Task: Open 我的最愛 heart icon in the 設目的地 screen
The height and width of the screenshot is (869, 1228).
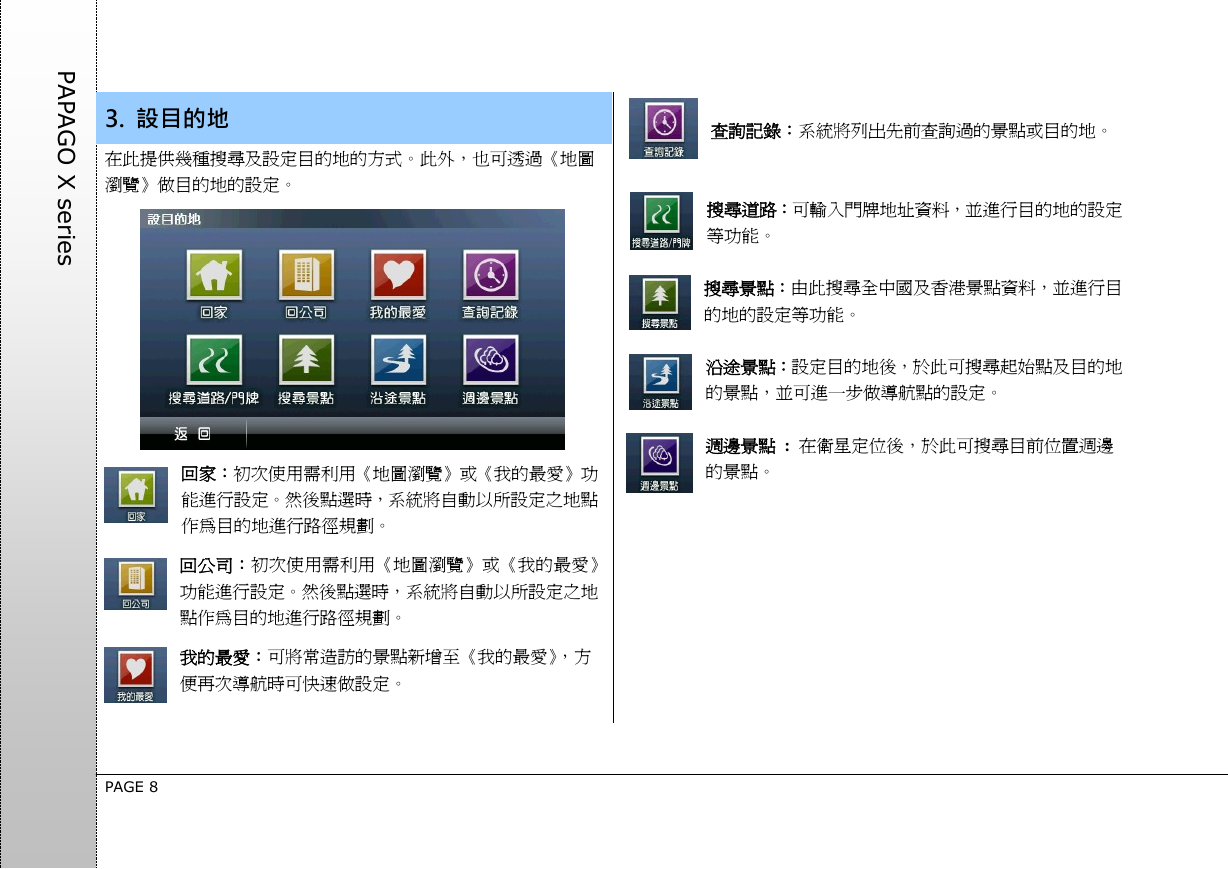Action: [x=398, y=275]
